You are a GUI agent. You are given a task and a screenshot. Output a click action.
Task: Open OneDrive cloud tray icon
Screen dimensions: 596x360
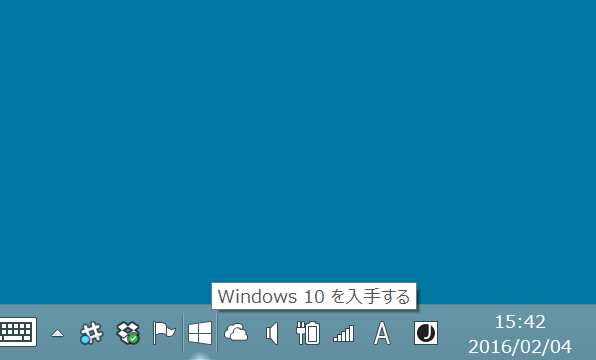236,333
